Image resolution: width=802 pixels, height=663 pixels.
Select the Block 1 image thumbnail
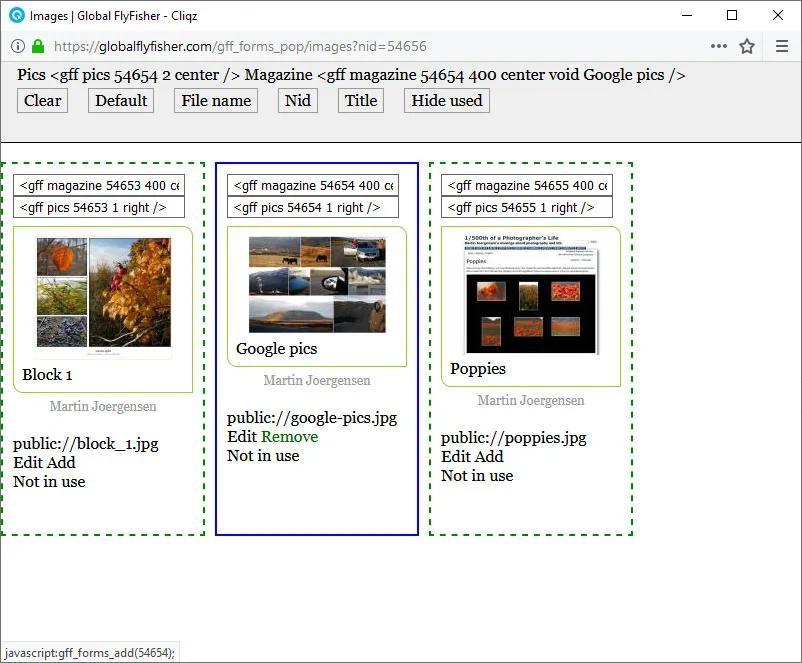click(x=103, y=297)
